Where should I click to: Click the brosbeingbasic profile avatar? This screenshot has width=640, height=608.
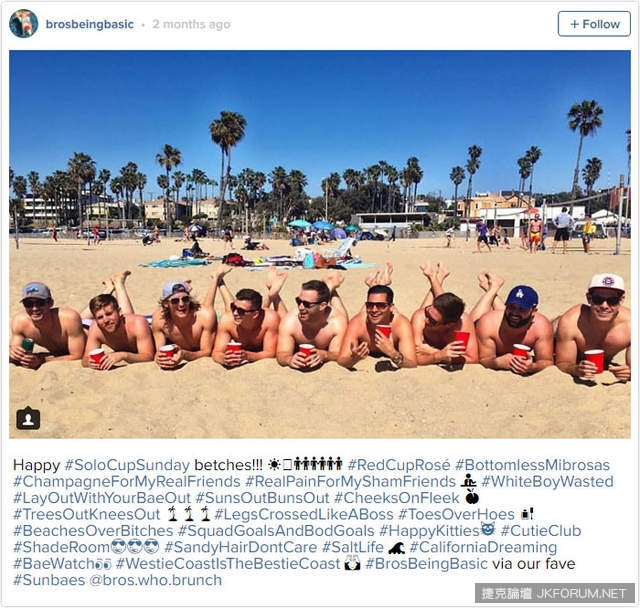24,24
